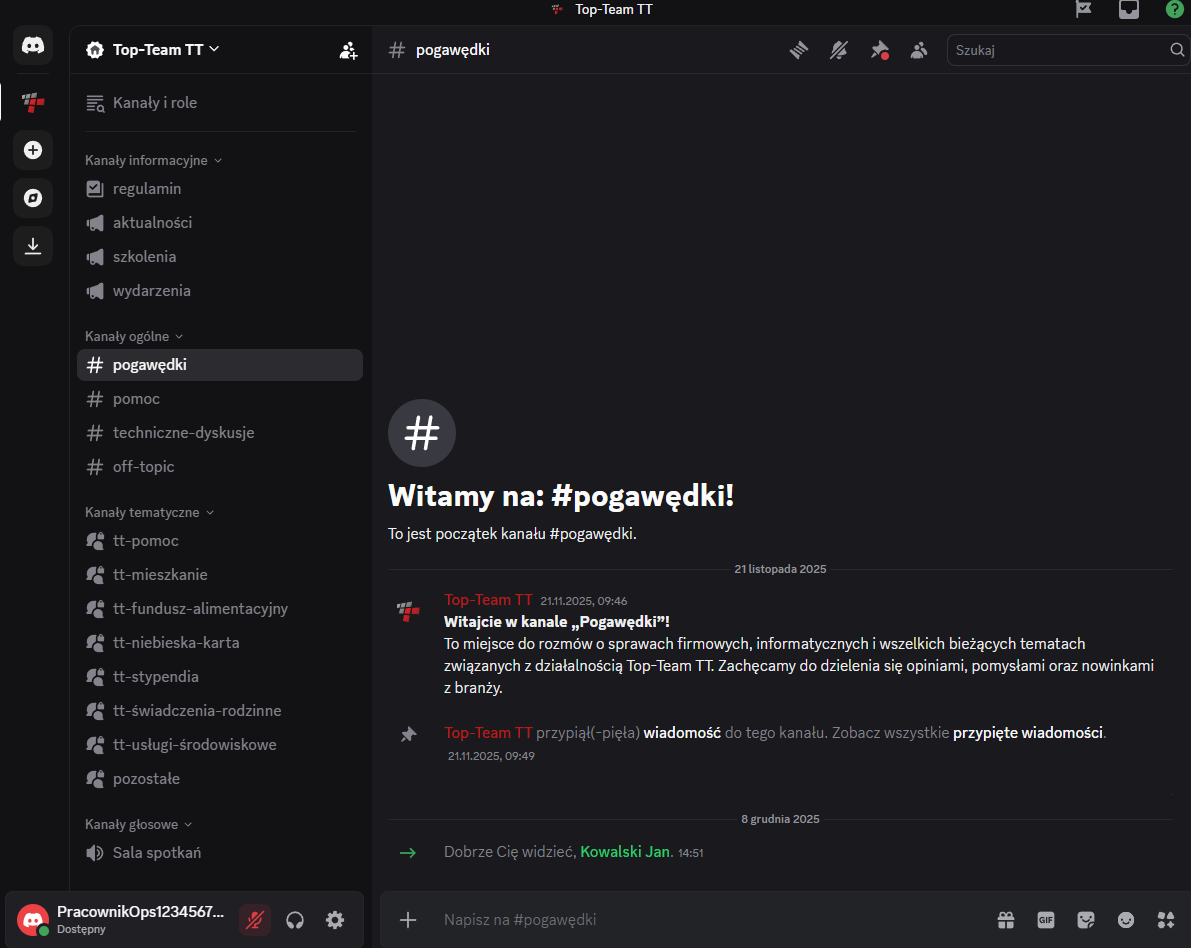Toggle the member list icon
Viewport: 1191px width, 948px height.
919,50
